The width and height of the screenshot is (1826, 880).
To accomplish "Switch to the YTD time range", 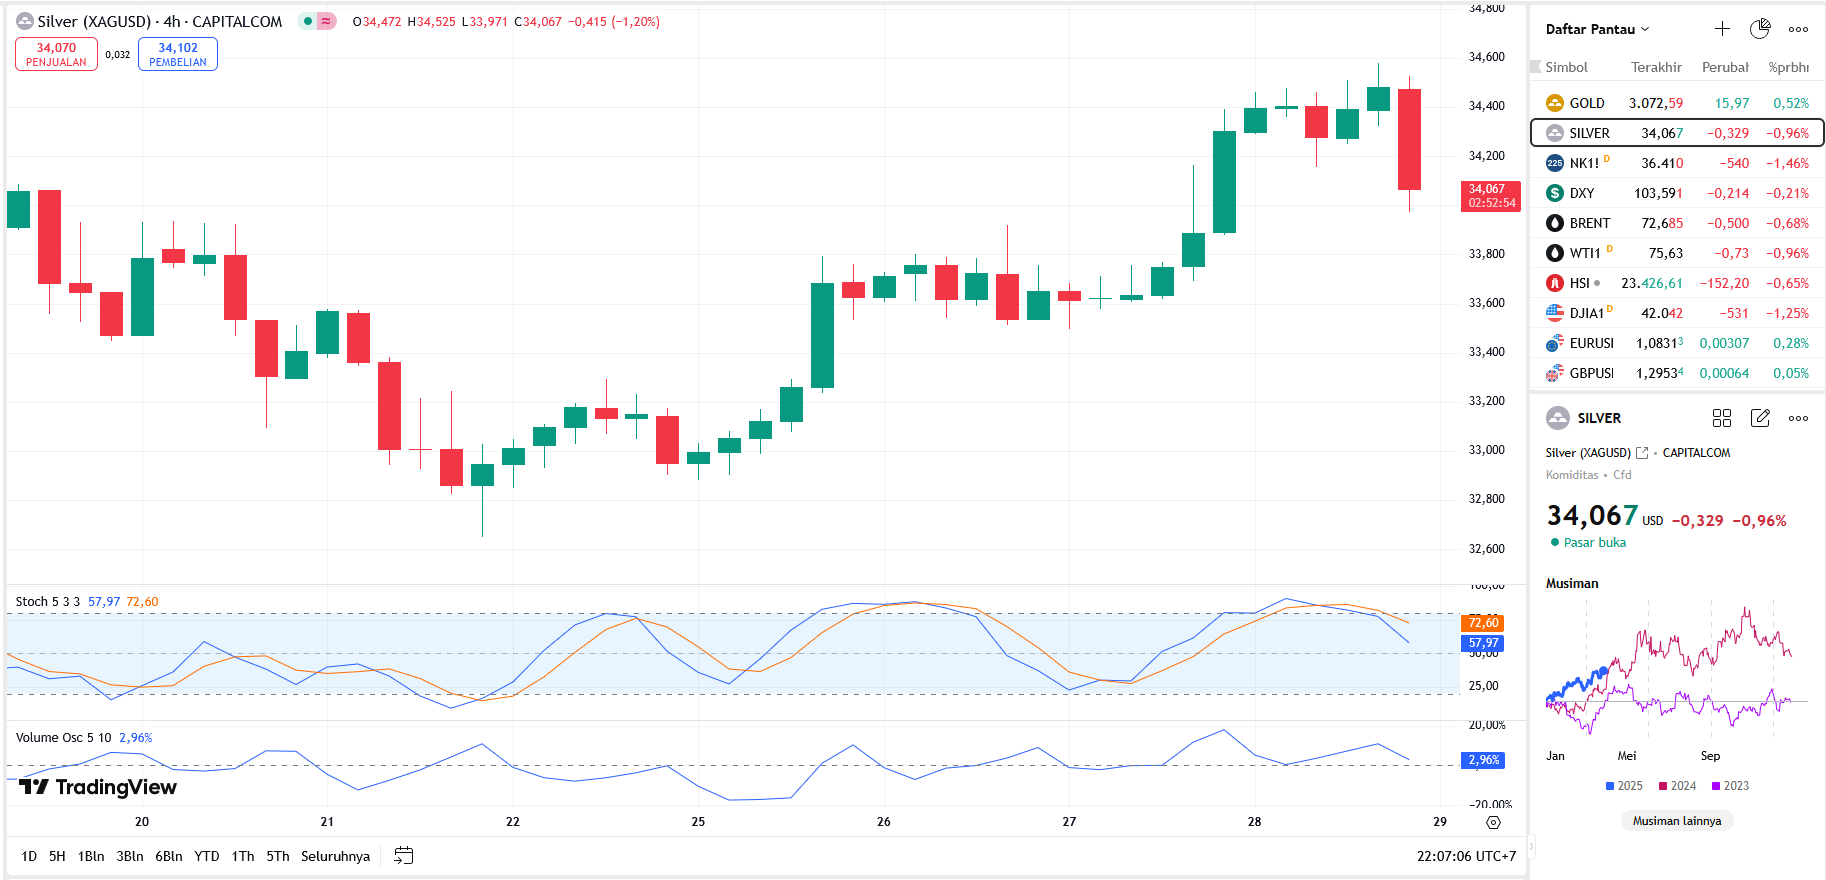I will [206, 856].
